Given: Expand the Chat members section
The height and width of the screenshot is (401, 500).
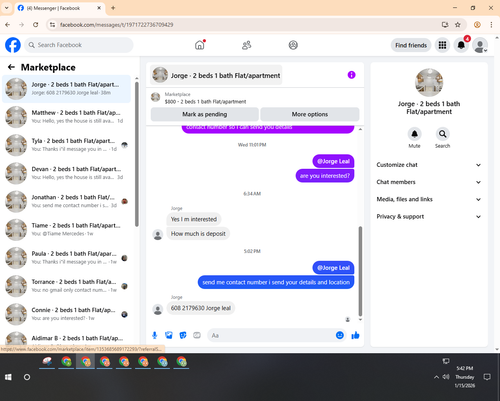Looking at the screenshot, I should 429,182.
